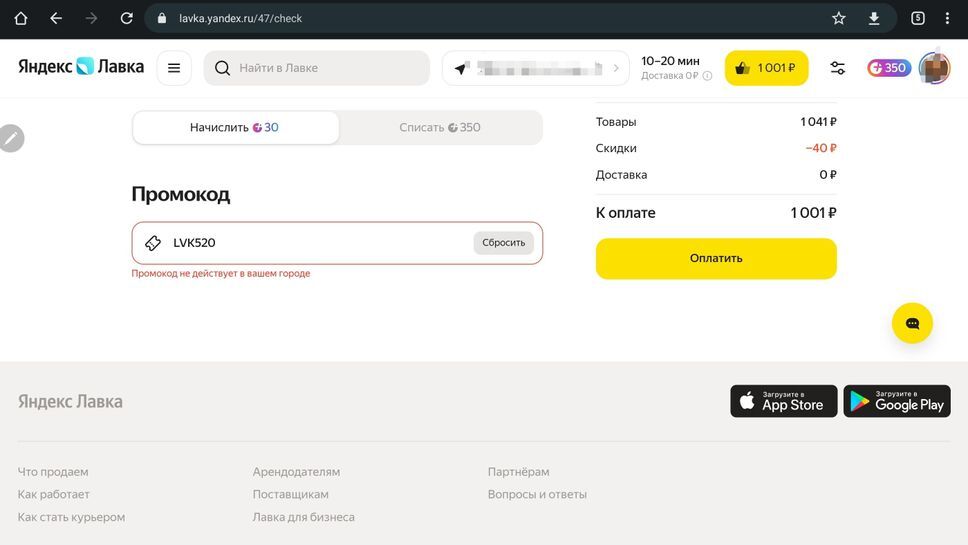968x545 pixels.
Task: Show delivery cost info icon
Action: 707,76
